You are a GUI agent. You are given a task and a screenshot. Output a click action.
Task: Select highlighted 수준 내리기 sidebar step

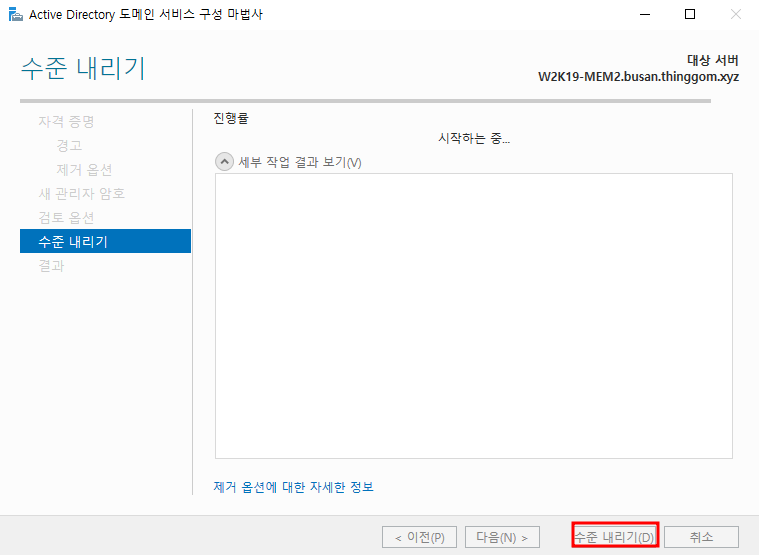pos(106,241)
